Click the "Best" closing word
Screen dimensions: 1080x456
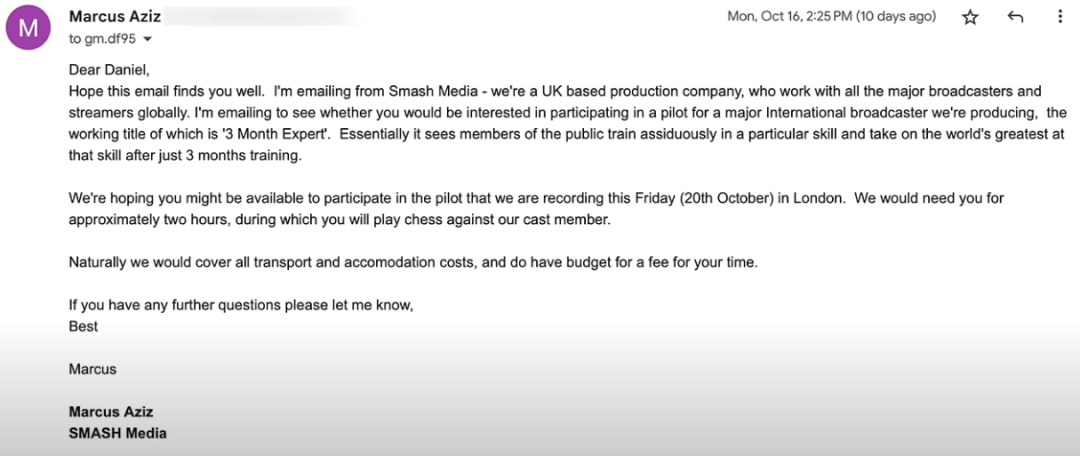point(83,327)
